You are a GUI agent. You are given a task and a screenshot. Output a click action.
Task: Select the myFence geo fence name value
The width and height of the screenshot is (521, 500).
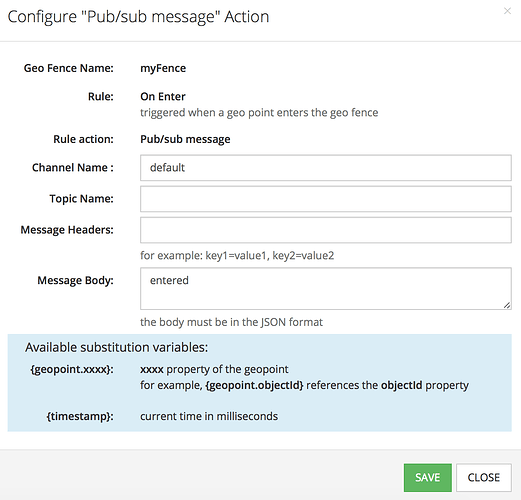click(x=163, y=68)
